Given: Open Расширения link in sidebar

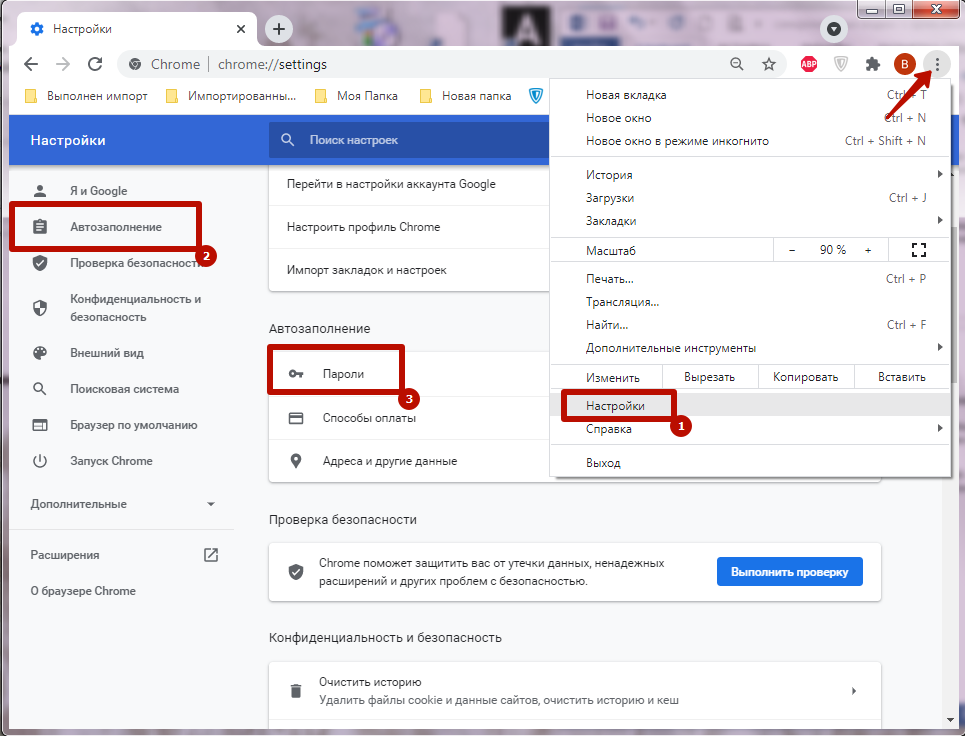Looking at the screenshot, I should (65, 555).
